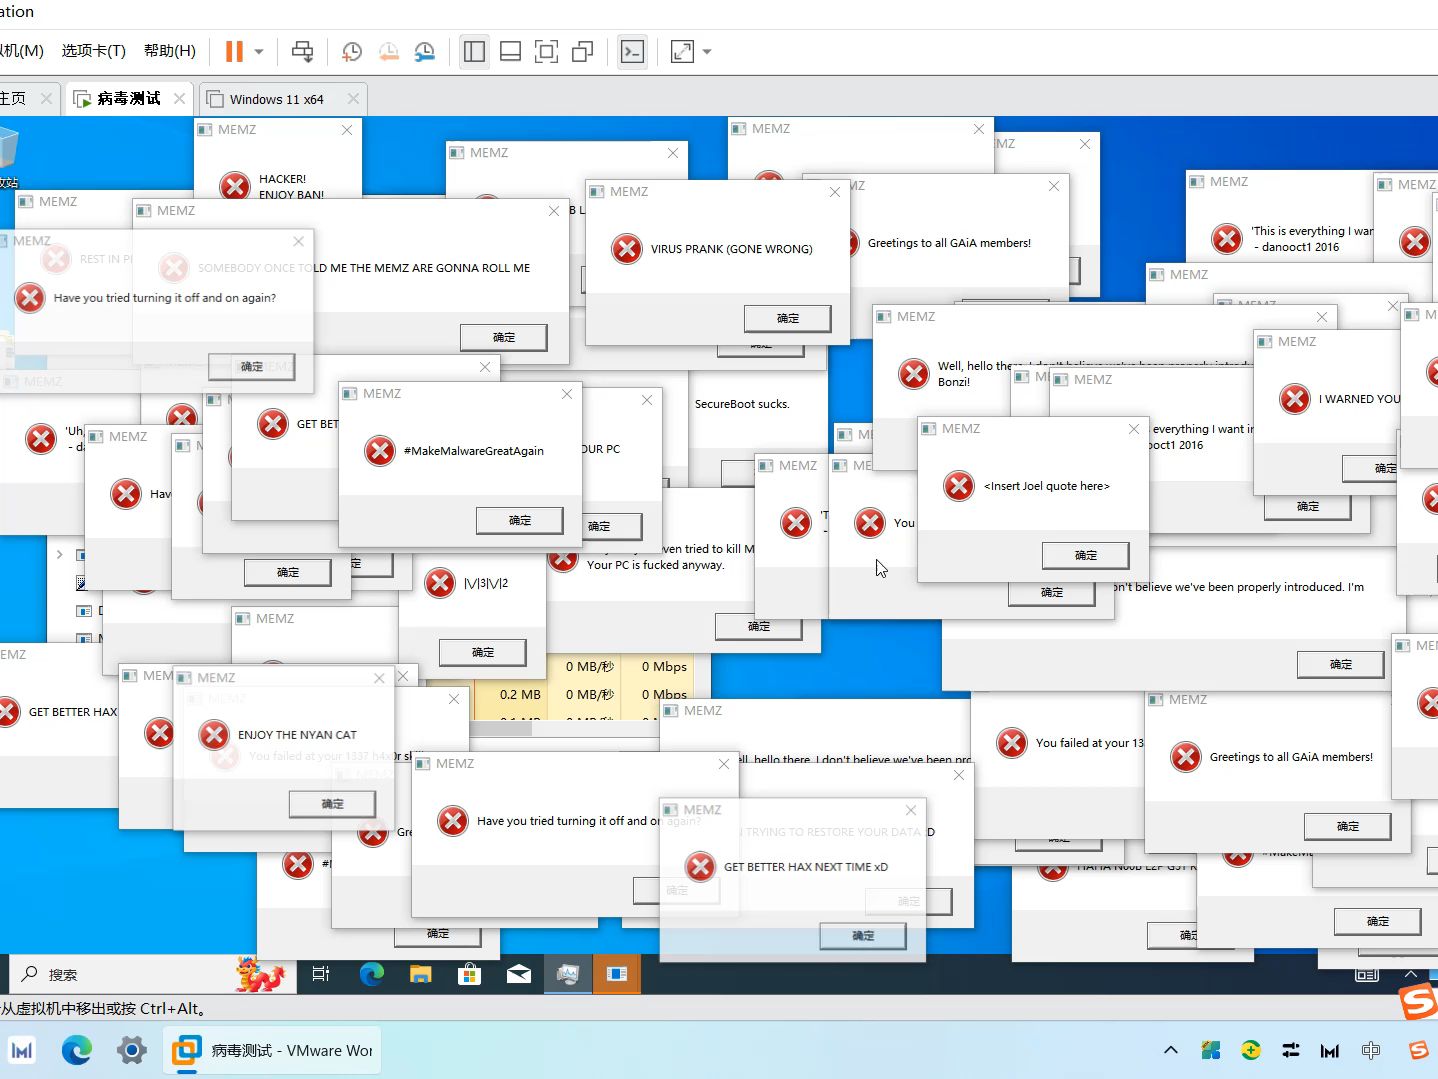Show hidden icons in host system tray
The height and width of the screenshot is (1079, 1438).
[1171, 1050]
